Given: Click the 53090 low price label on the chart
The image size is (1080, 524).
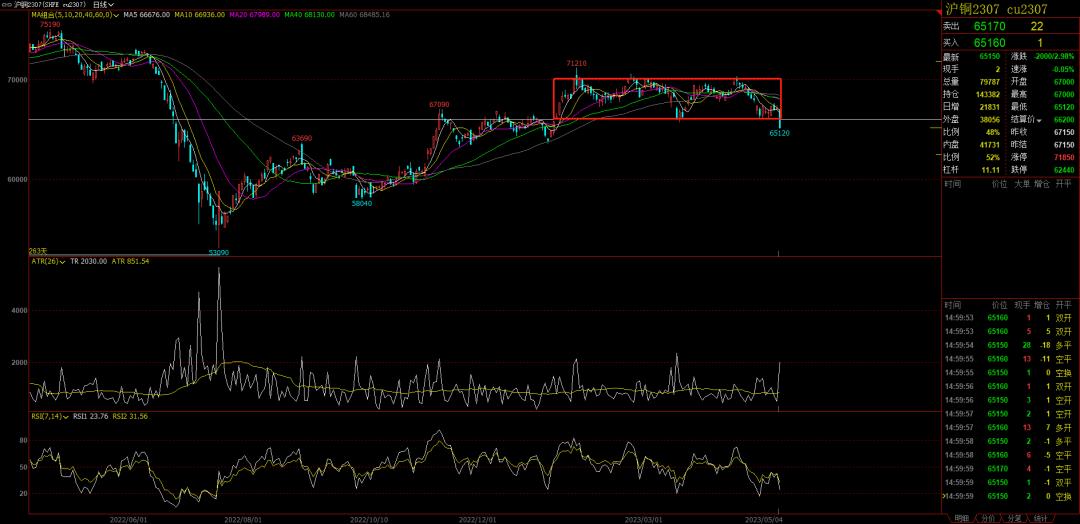Looking at the screenshot, I should pyautogui.click(x=218, y=252).
